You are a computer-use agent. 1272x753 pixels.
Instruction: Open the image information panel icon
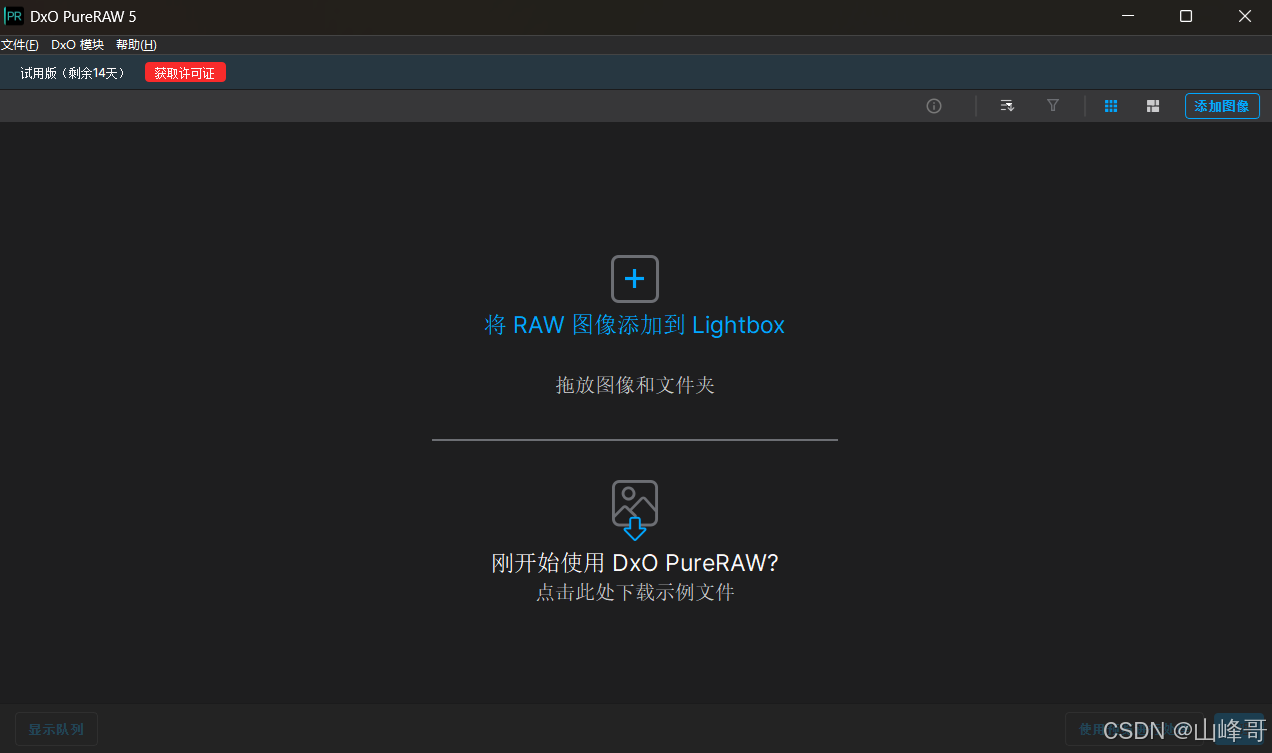934,106
